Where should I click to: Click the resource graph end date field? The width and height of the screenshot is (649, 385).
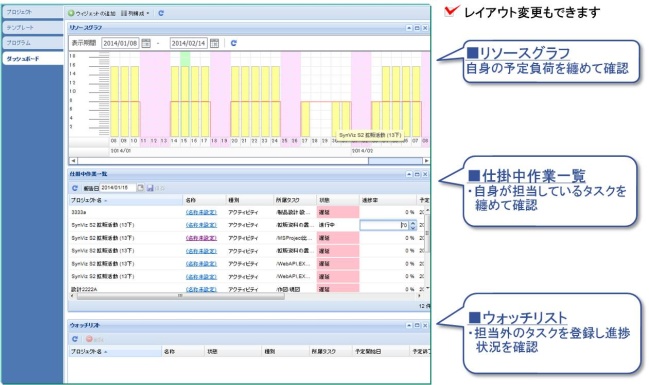[x=188, y=43]
